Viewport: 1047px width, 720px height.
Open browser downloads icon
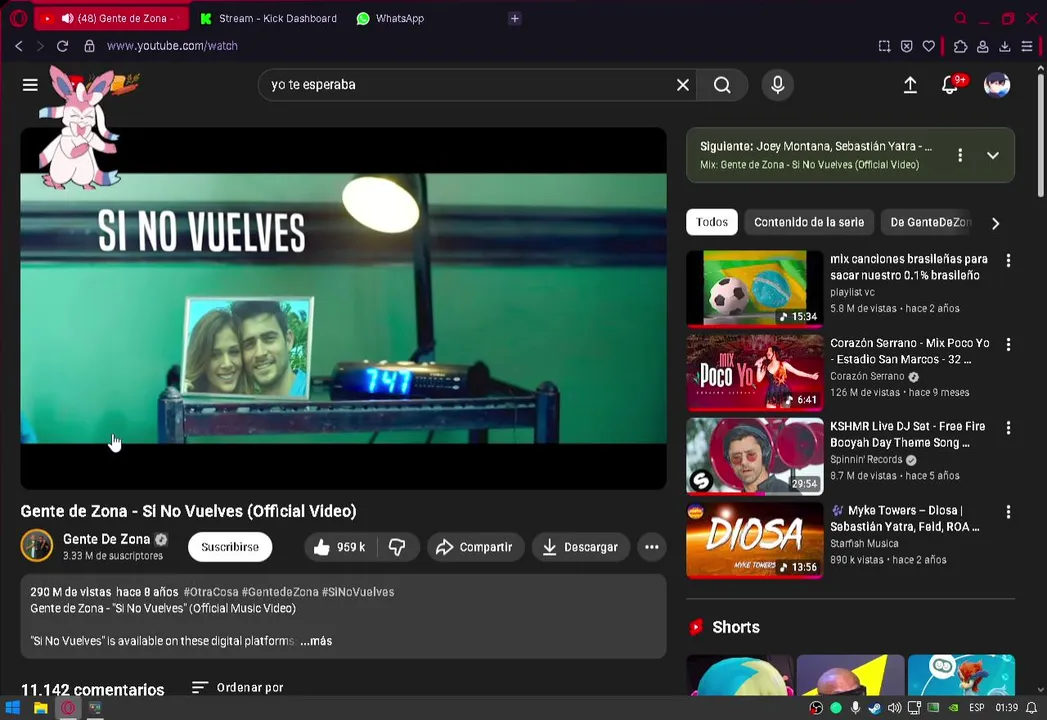tap(1004, 46)
